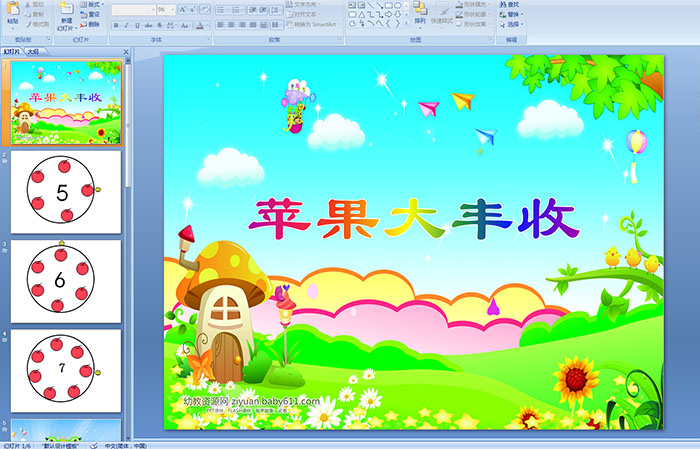Switch to the Slides (幻灯片) tab
700x449 pixels.
pos(12,51)
